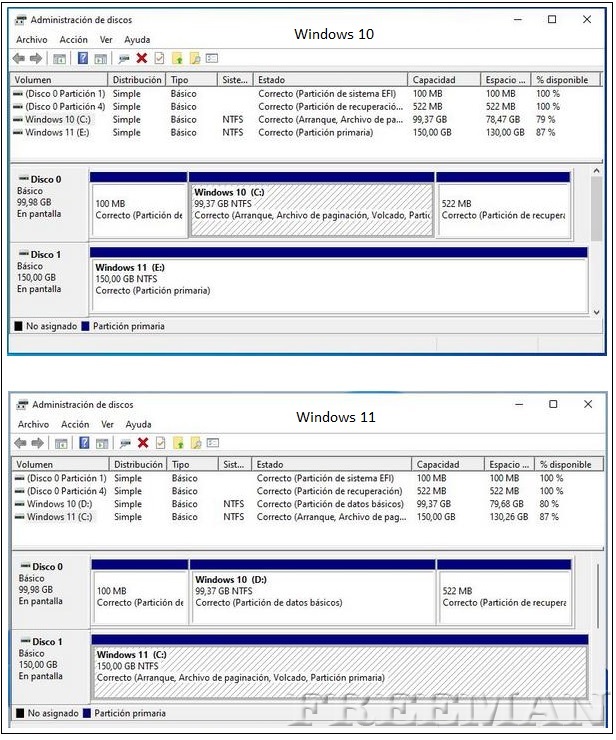Click 130,26 GB free space cell
This screenshot has height=740, width=616.
[x=509, y=517]
